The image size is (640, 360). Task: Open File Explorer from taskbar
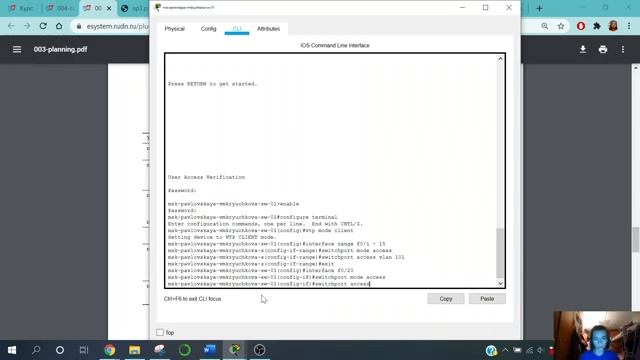tap(134, 350)
